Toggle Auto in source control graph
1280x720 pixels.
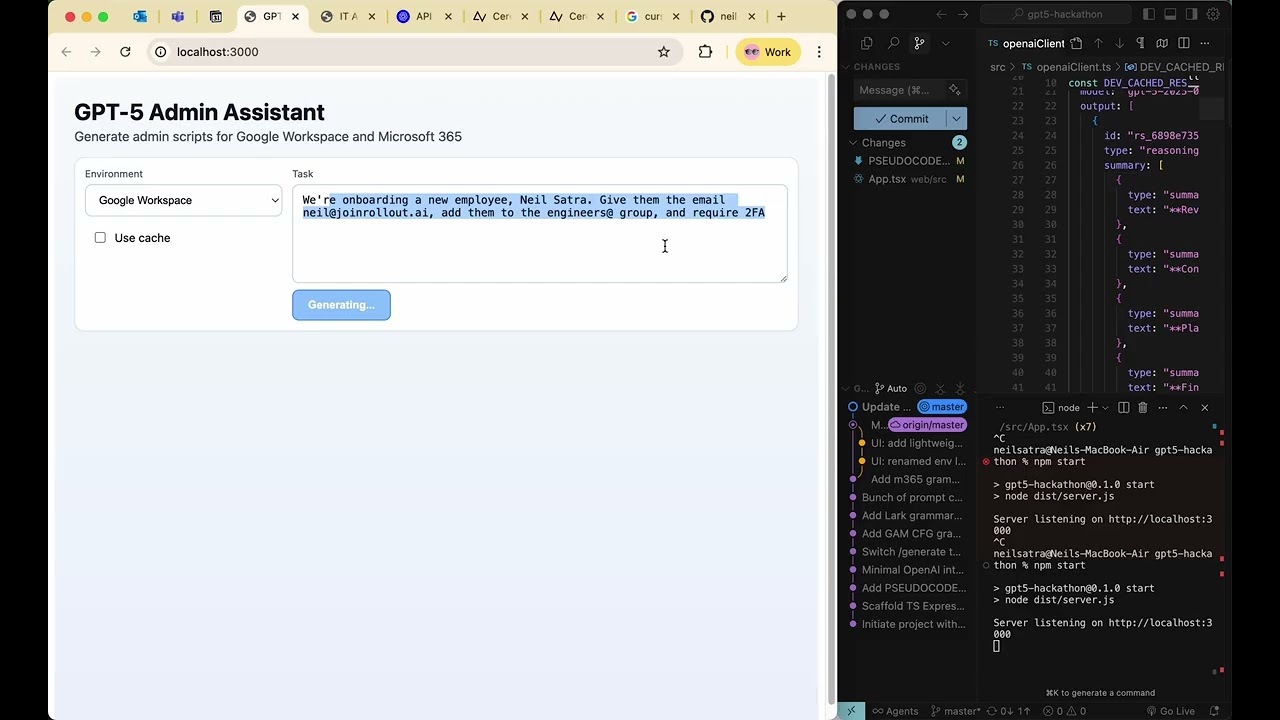[x=890, y=389]
